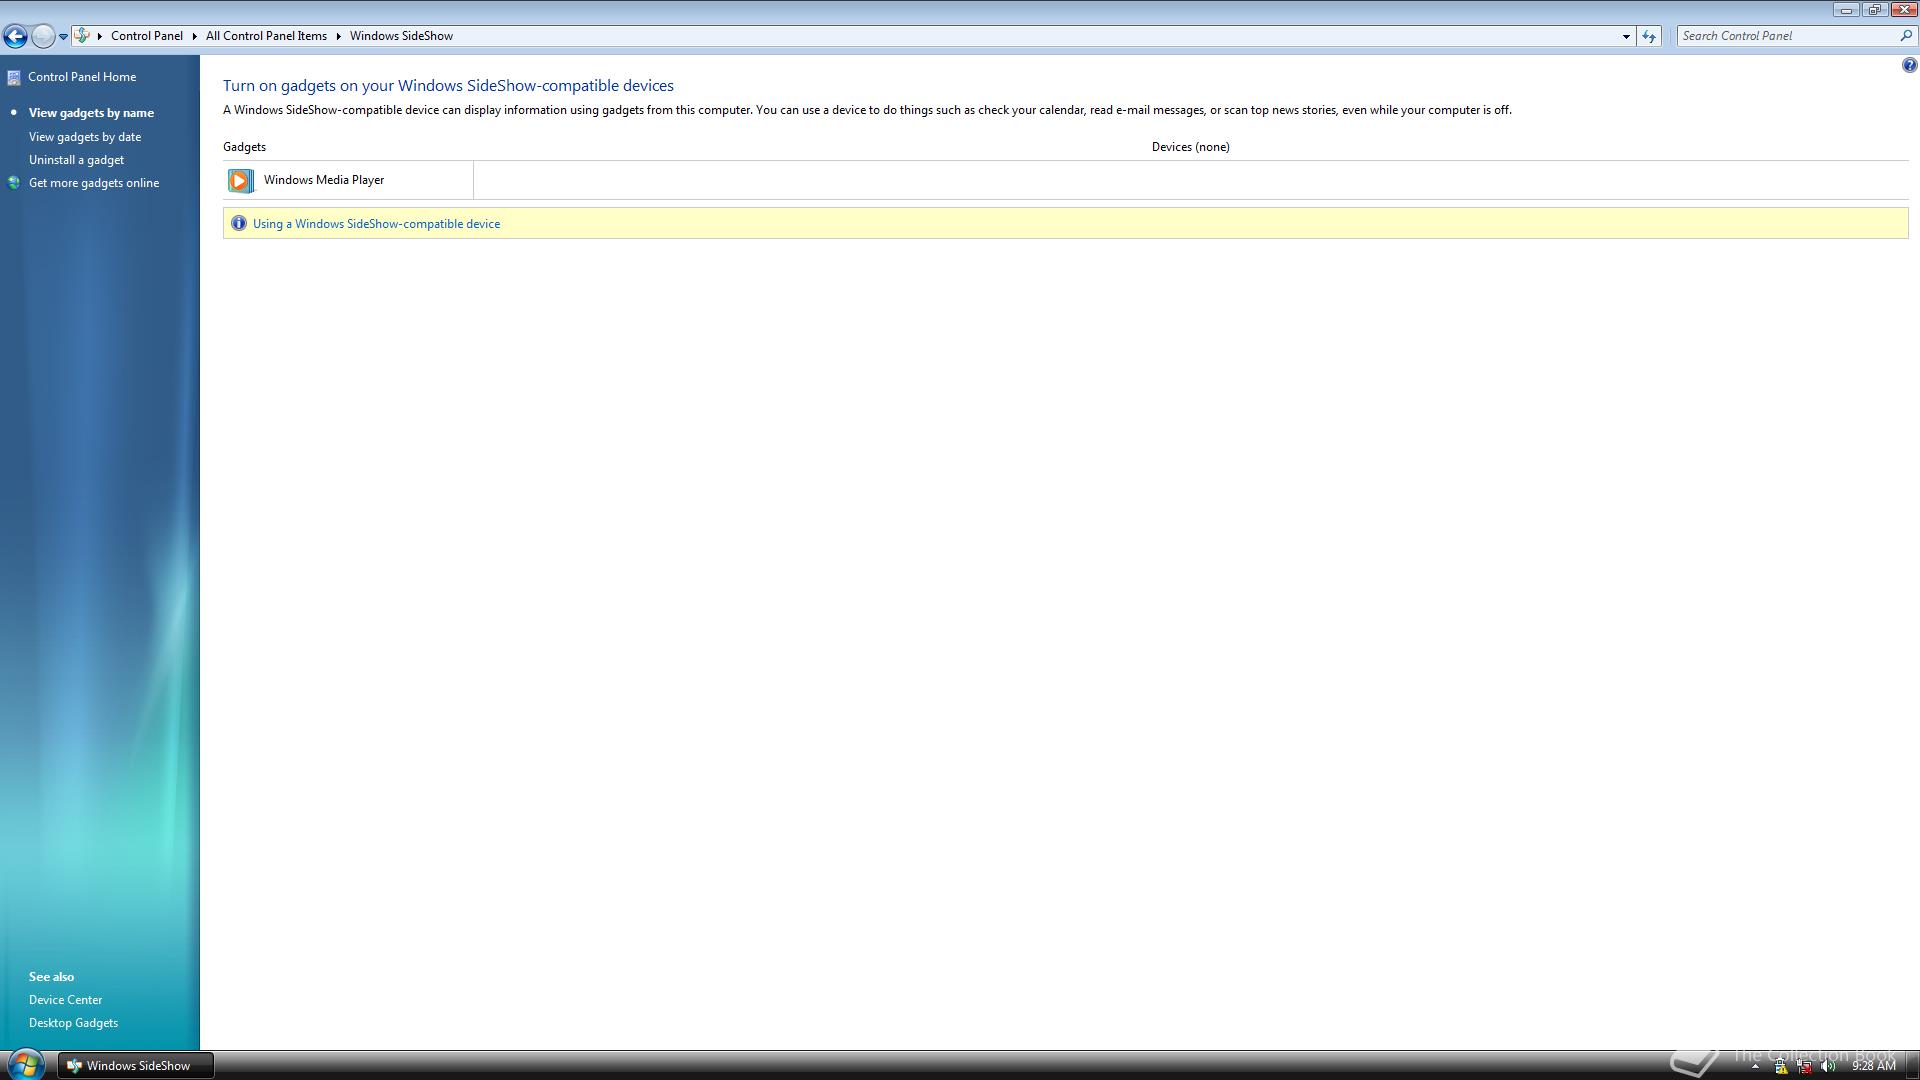
Task: Click the network disconnected tray icon
Action: 1805,1066
